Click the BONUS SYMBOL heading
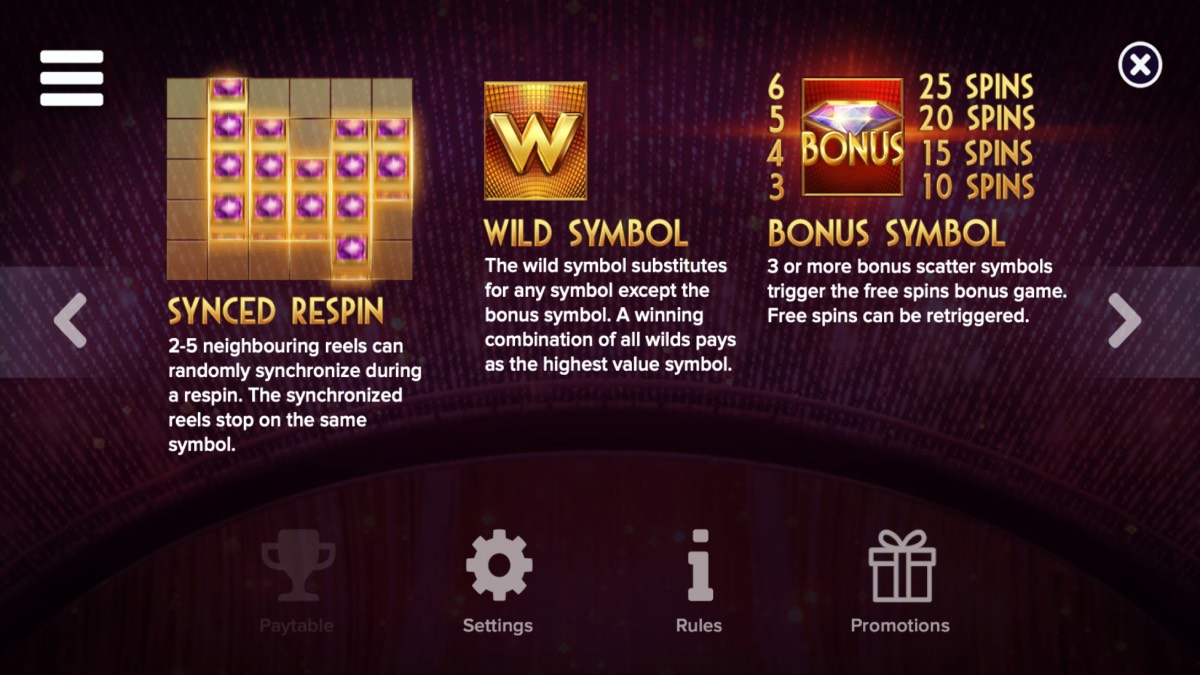 pos(886,233)
